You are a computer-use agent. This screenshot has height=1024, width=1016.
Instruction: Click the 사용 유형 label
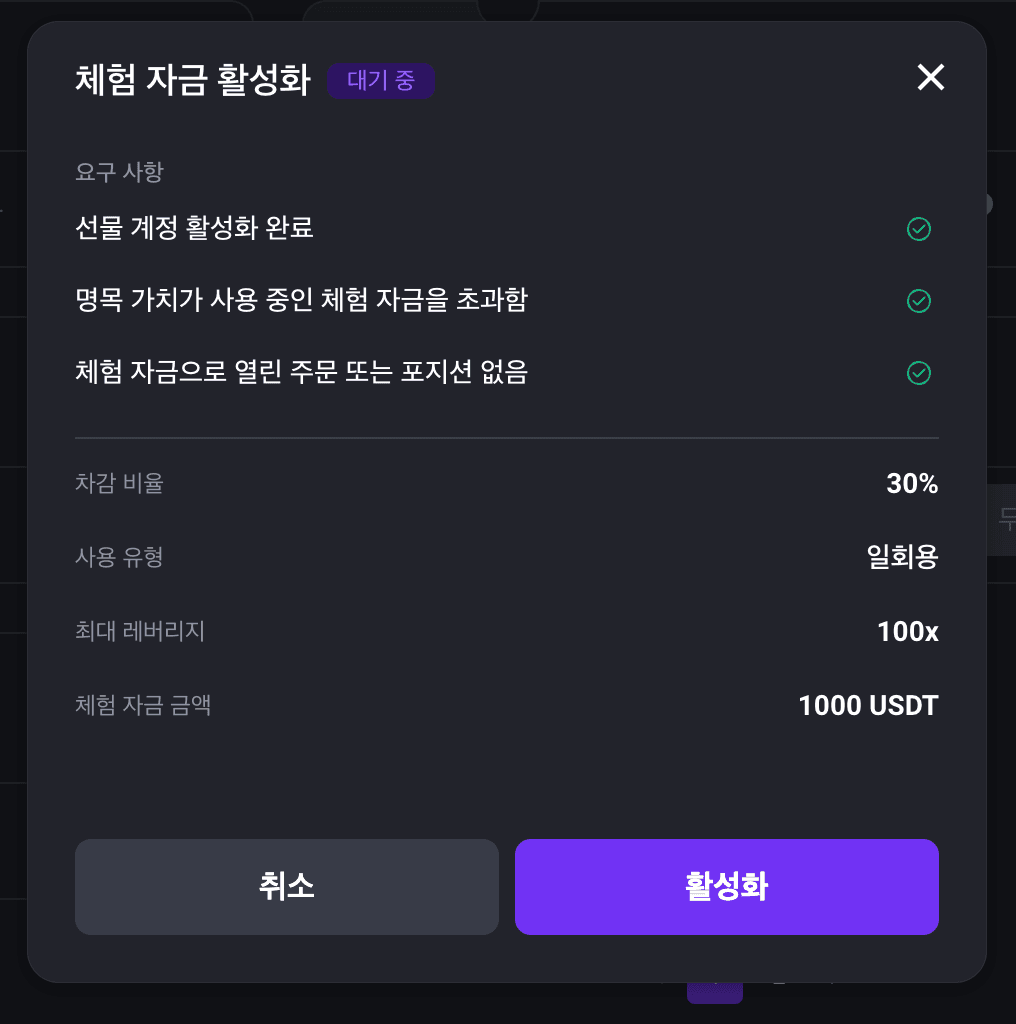119,557
